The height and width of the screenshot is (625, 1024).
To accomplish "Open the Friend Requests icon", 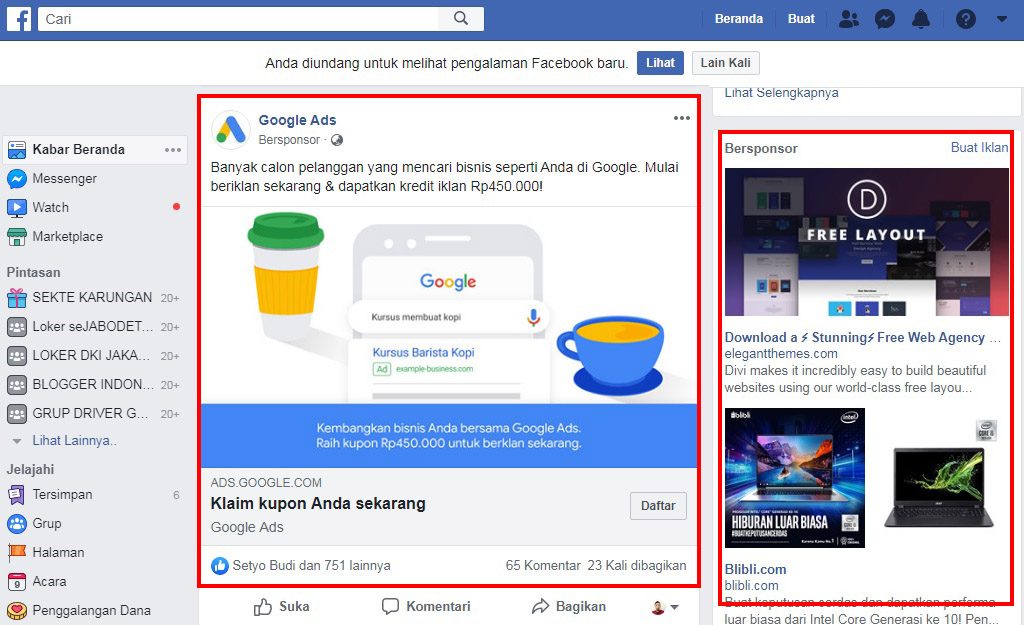I will 849,19.
